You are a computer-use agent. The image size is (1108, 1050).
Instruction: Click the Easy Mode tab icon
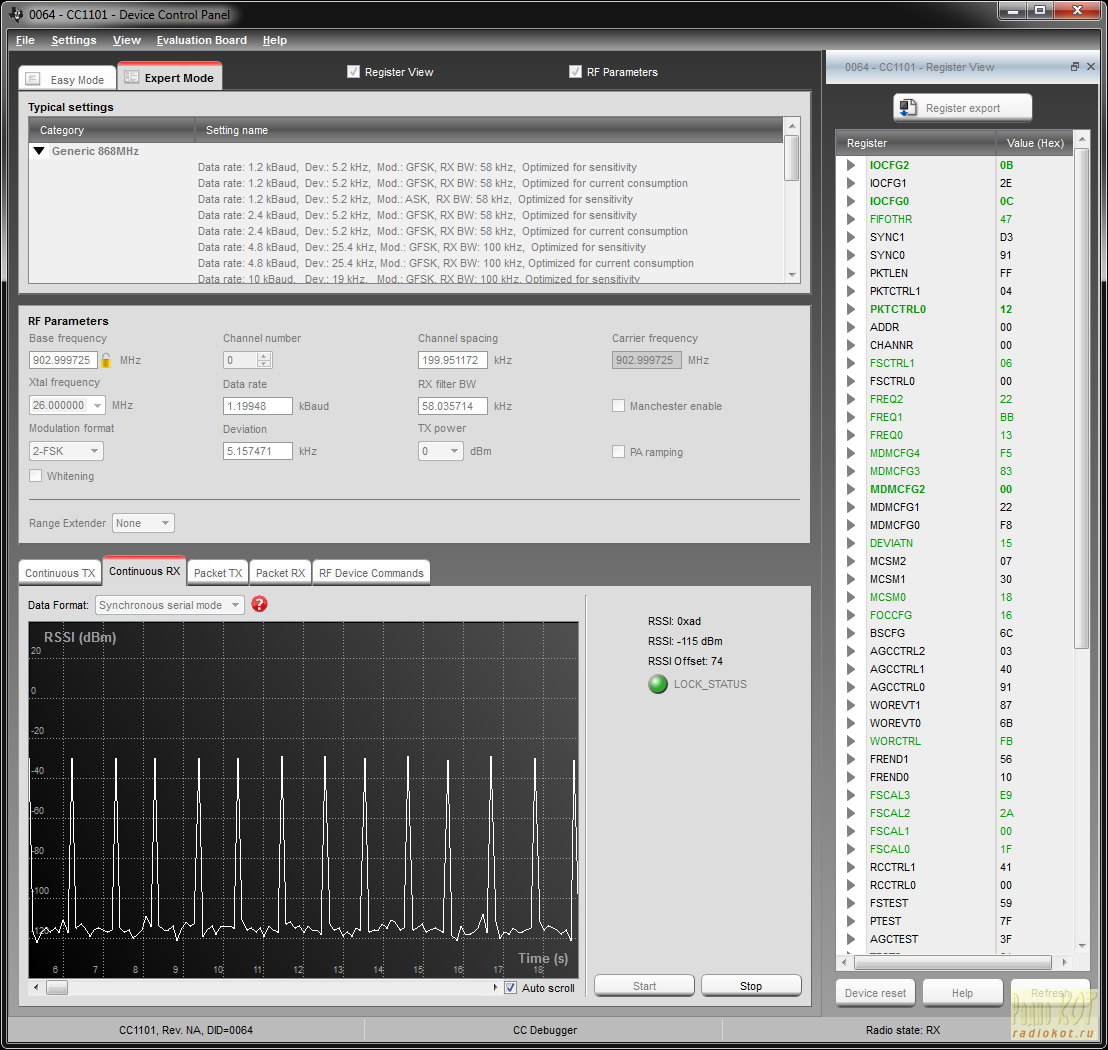(33, 79)
